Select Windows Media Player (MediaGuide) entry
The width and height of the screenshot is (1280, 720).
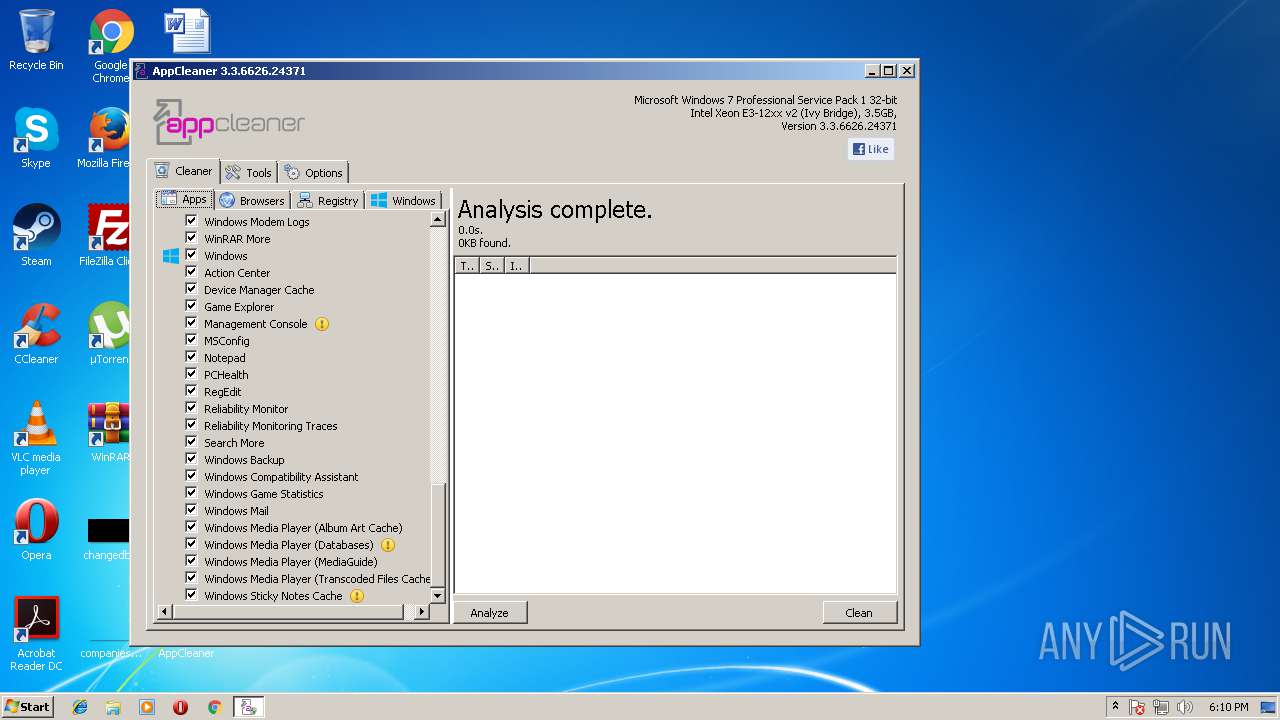(x=291, y=562)
